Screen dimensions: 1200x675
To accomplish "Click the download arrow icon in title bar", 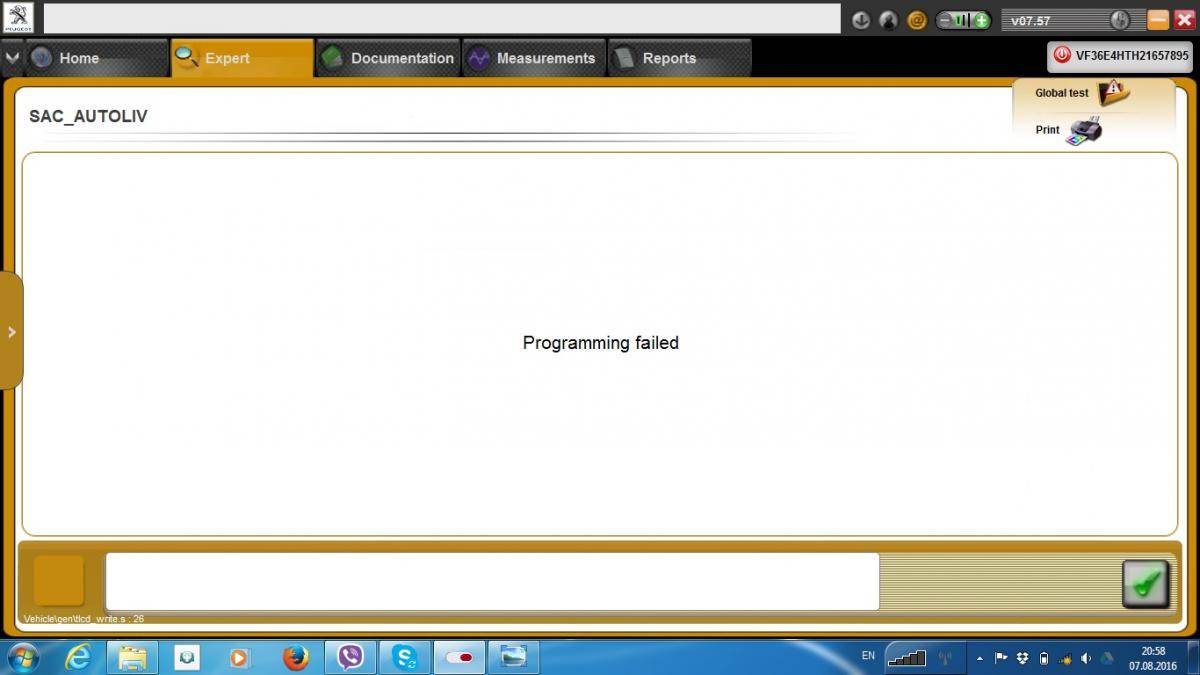I will (861, 20).
